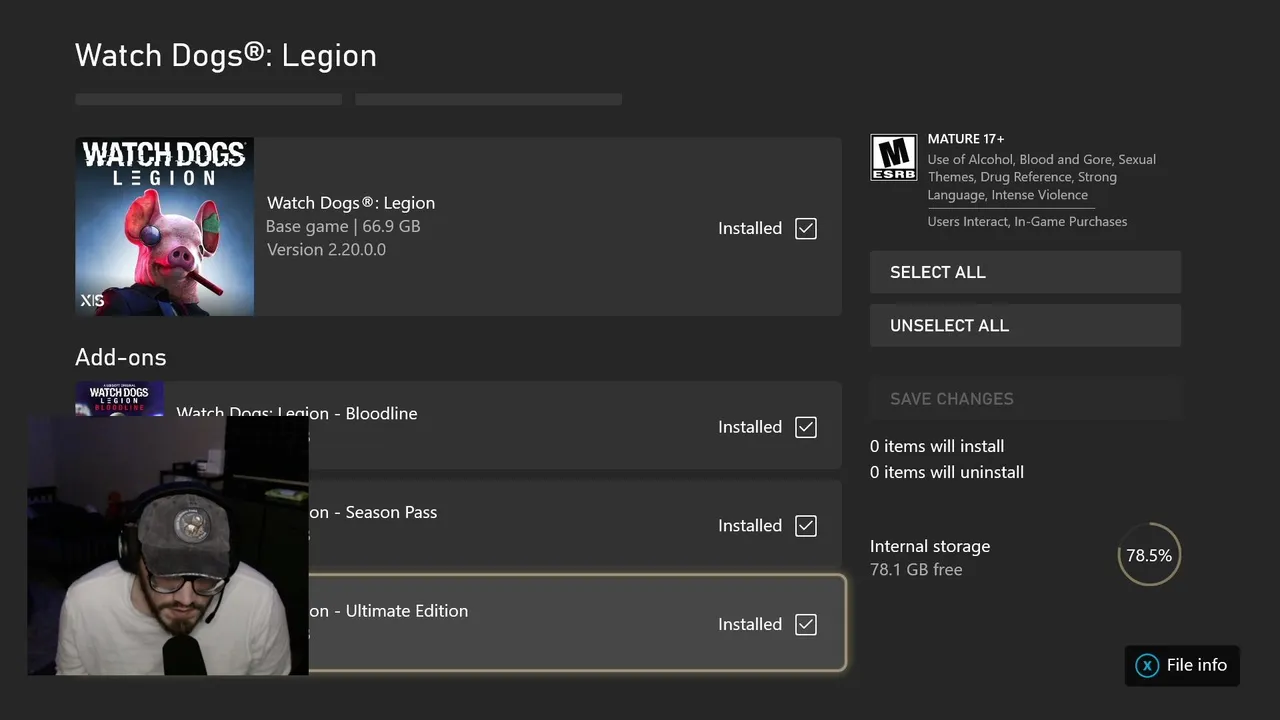Viewport: 1280px width, 720px height.
Task: Click the Bloodline add-on title text
Action: [x=297, y=413]
